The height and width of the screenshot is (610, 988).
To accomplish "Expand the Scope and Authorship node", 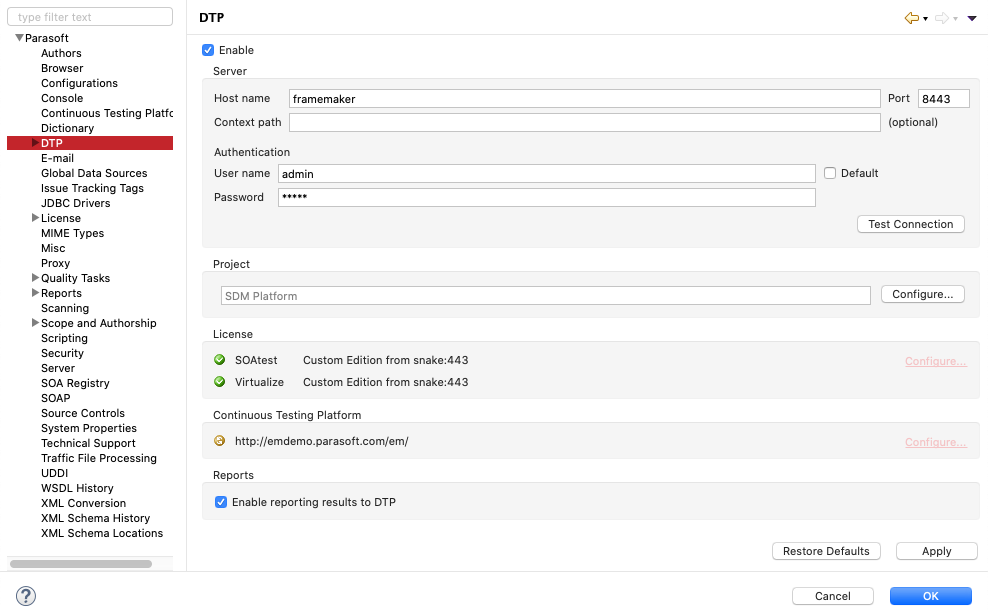I will [35, 323].
